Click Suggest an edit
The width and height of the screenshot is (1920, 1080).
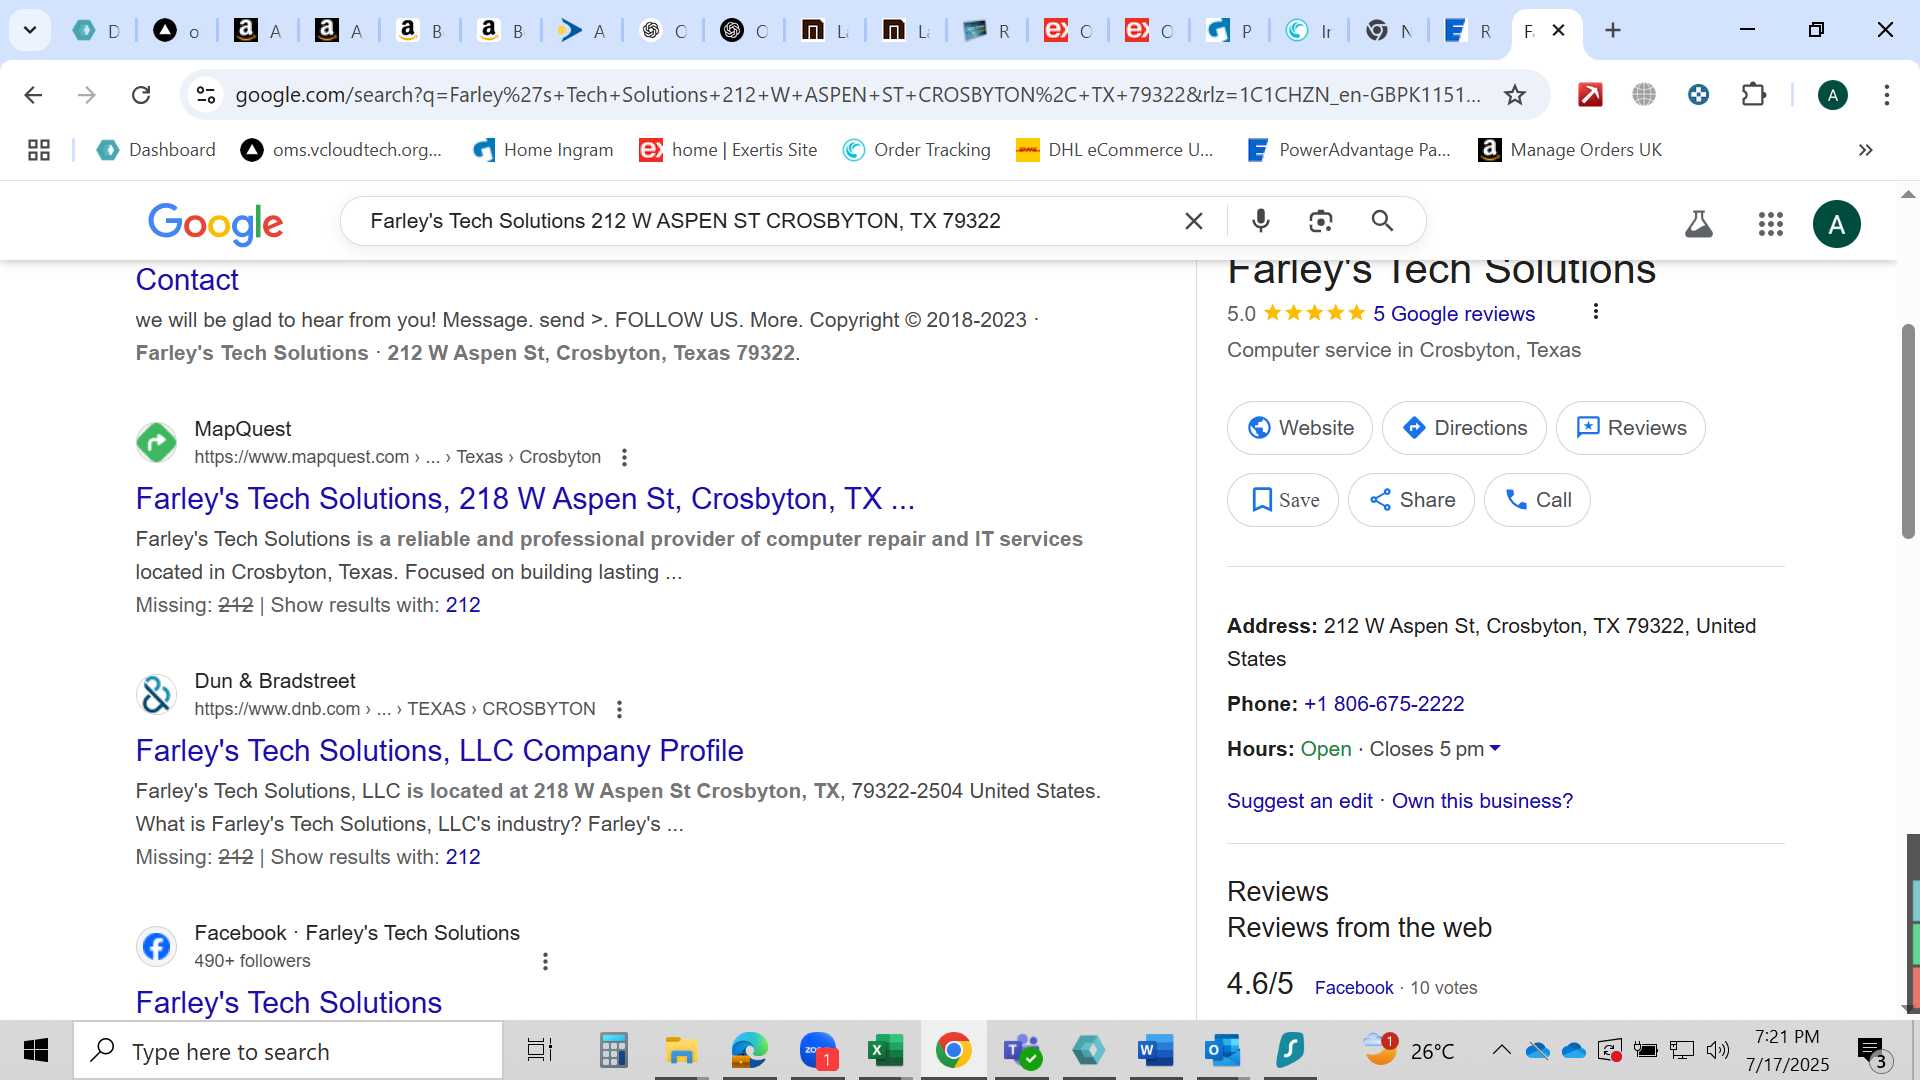(x=1299, y=801)
